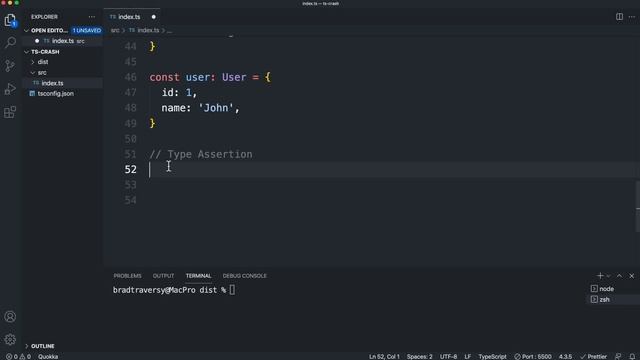The image size is (640, 360).
Task: Click into the terminal prompt line
Action: (174, 290)
